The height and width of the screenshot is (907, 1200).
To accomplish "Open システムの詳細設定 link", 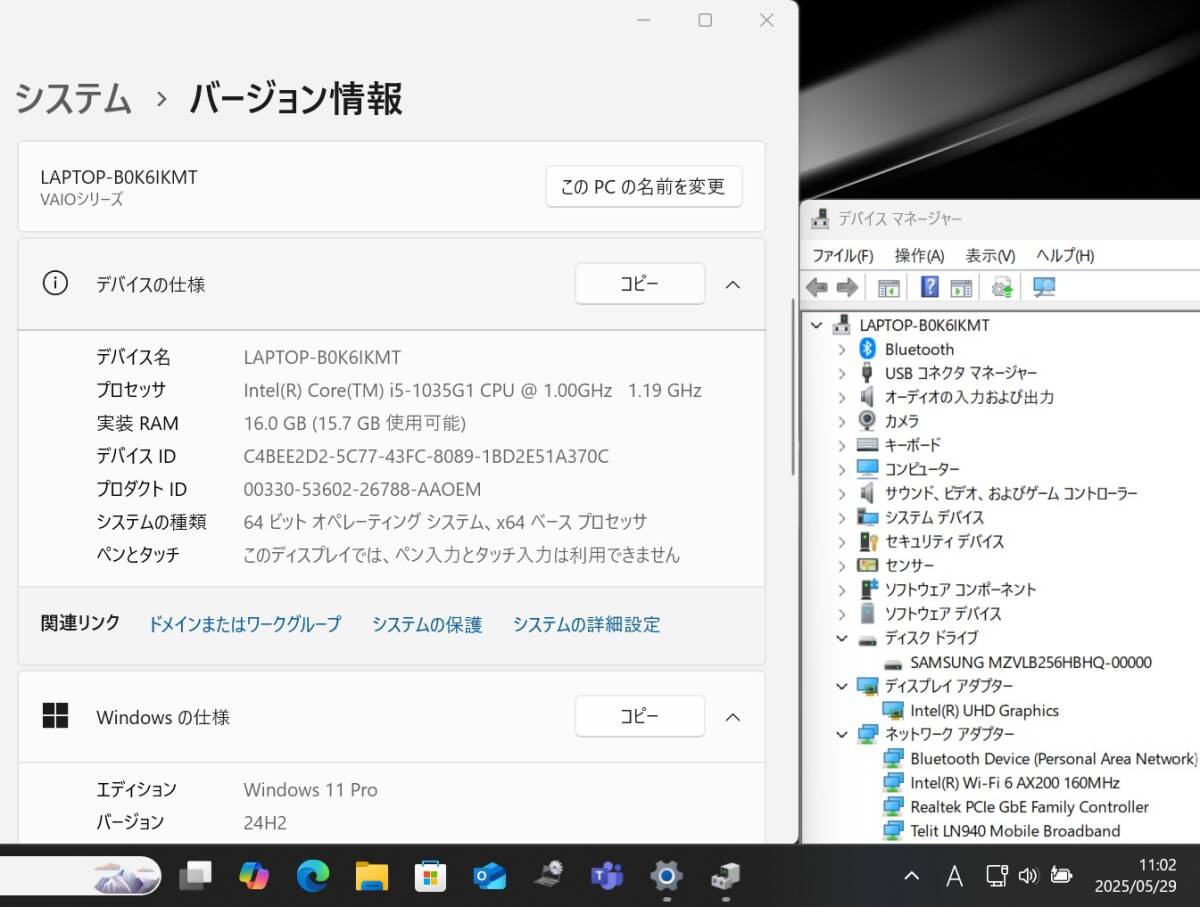I will tap(587, 624).
